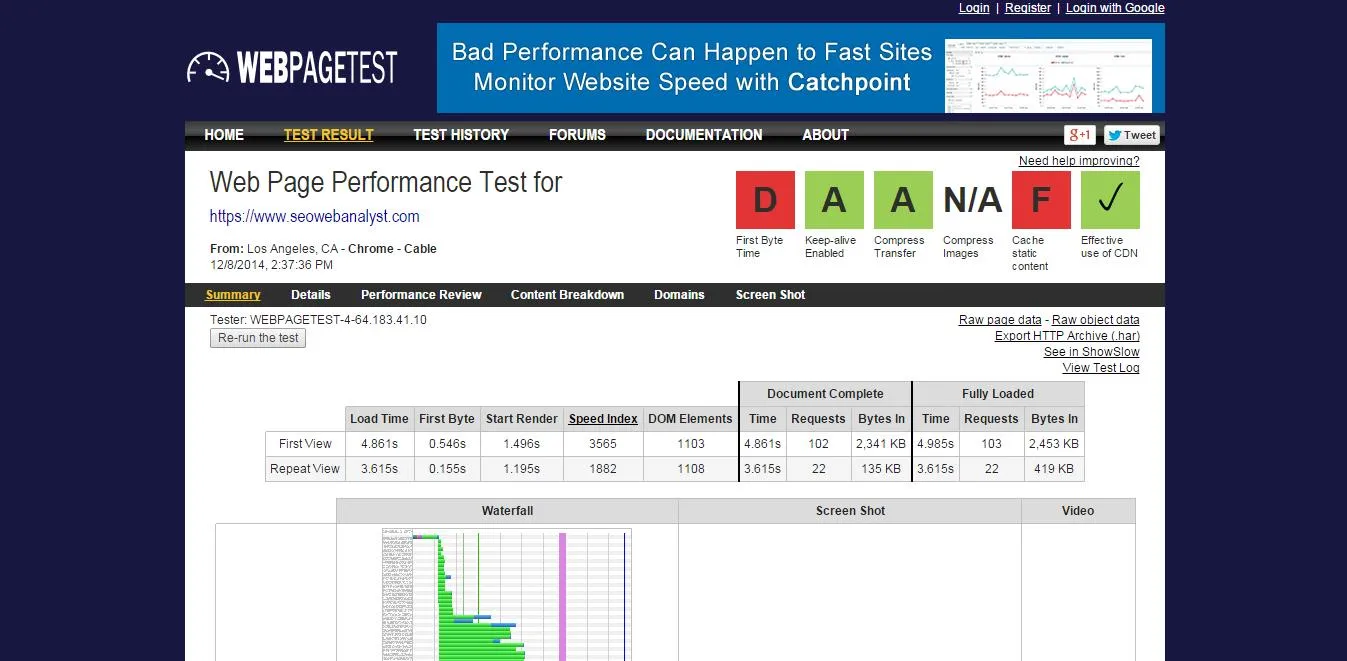Open the Forums menu item
The image size is (1347, 661).
577,135
